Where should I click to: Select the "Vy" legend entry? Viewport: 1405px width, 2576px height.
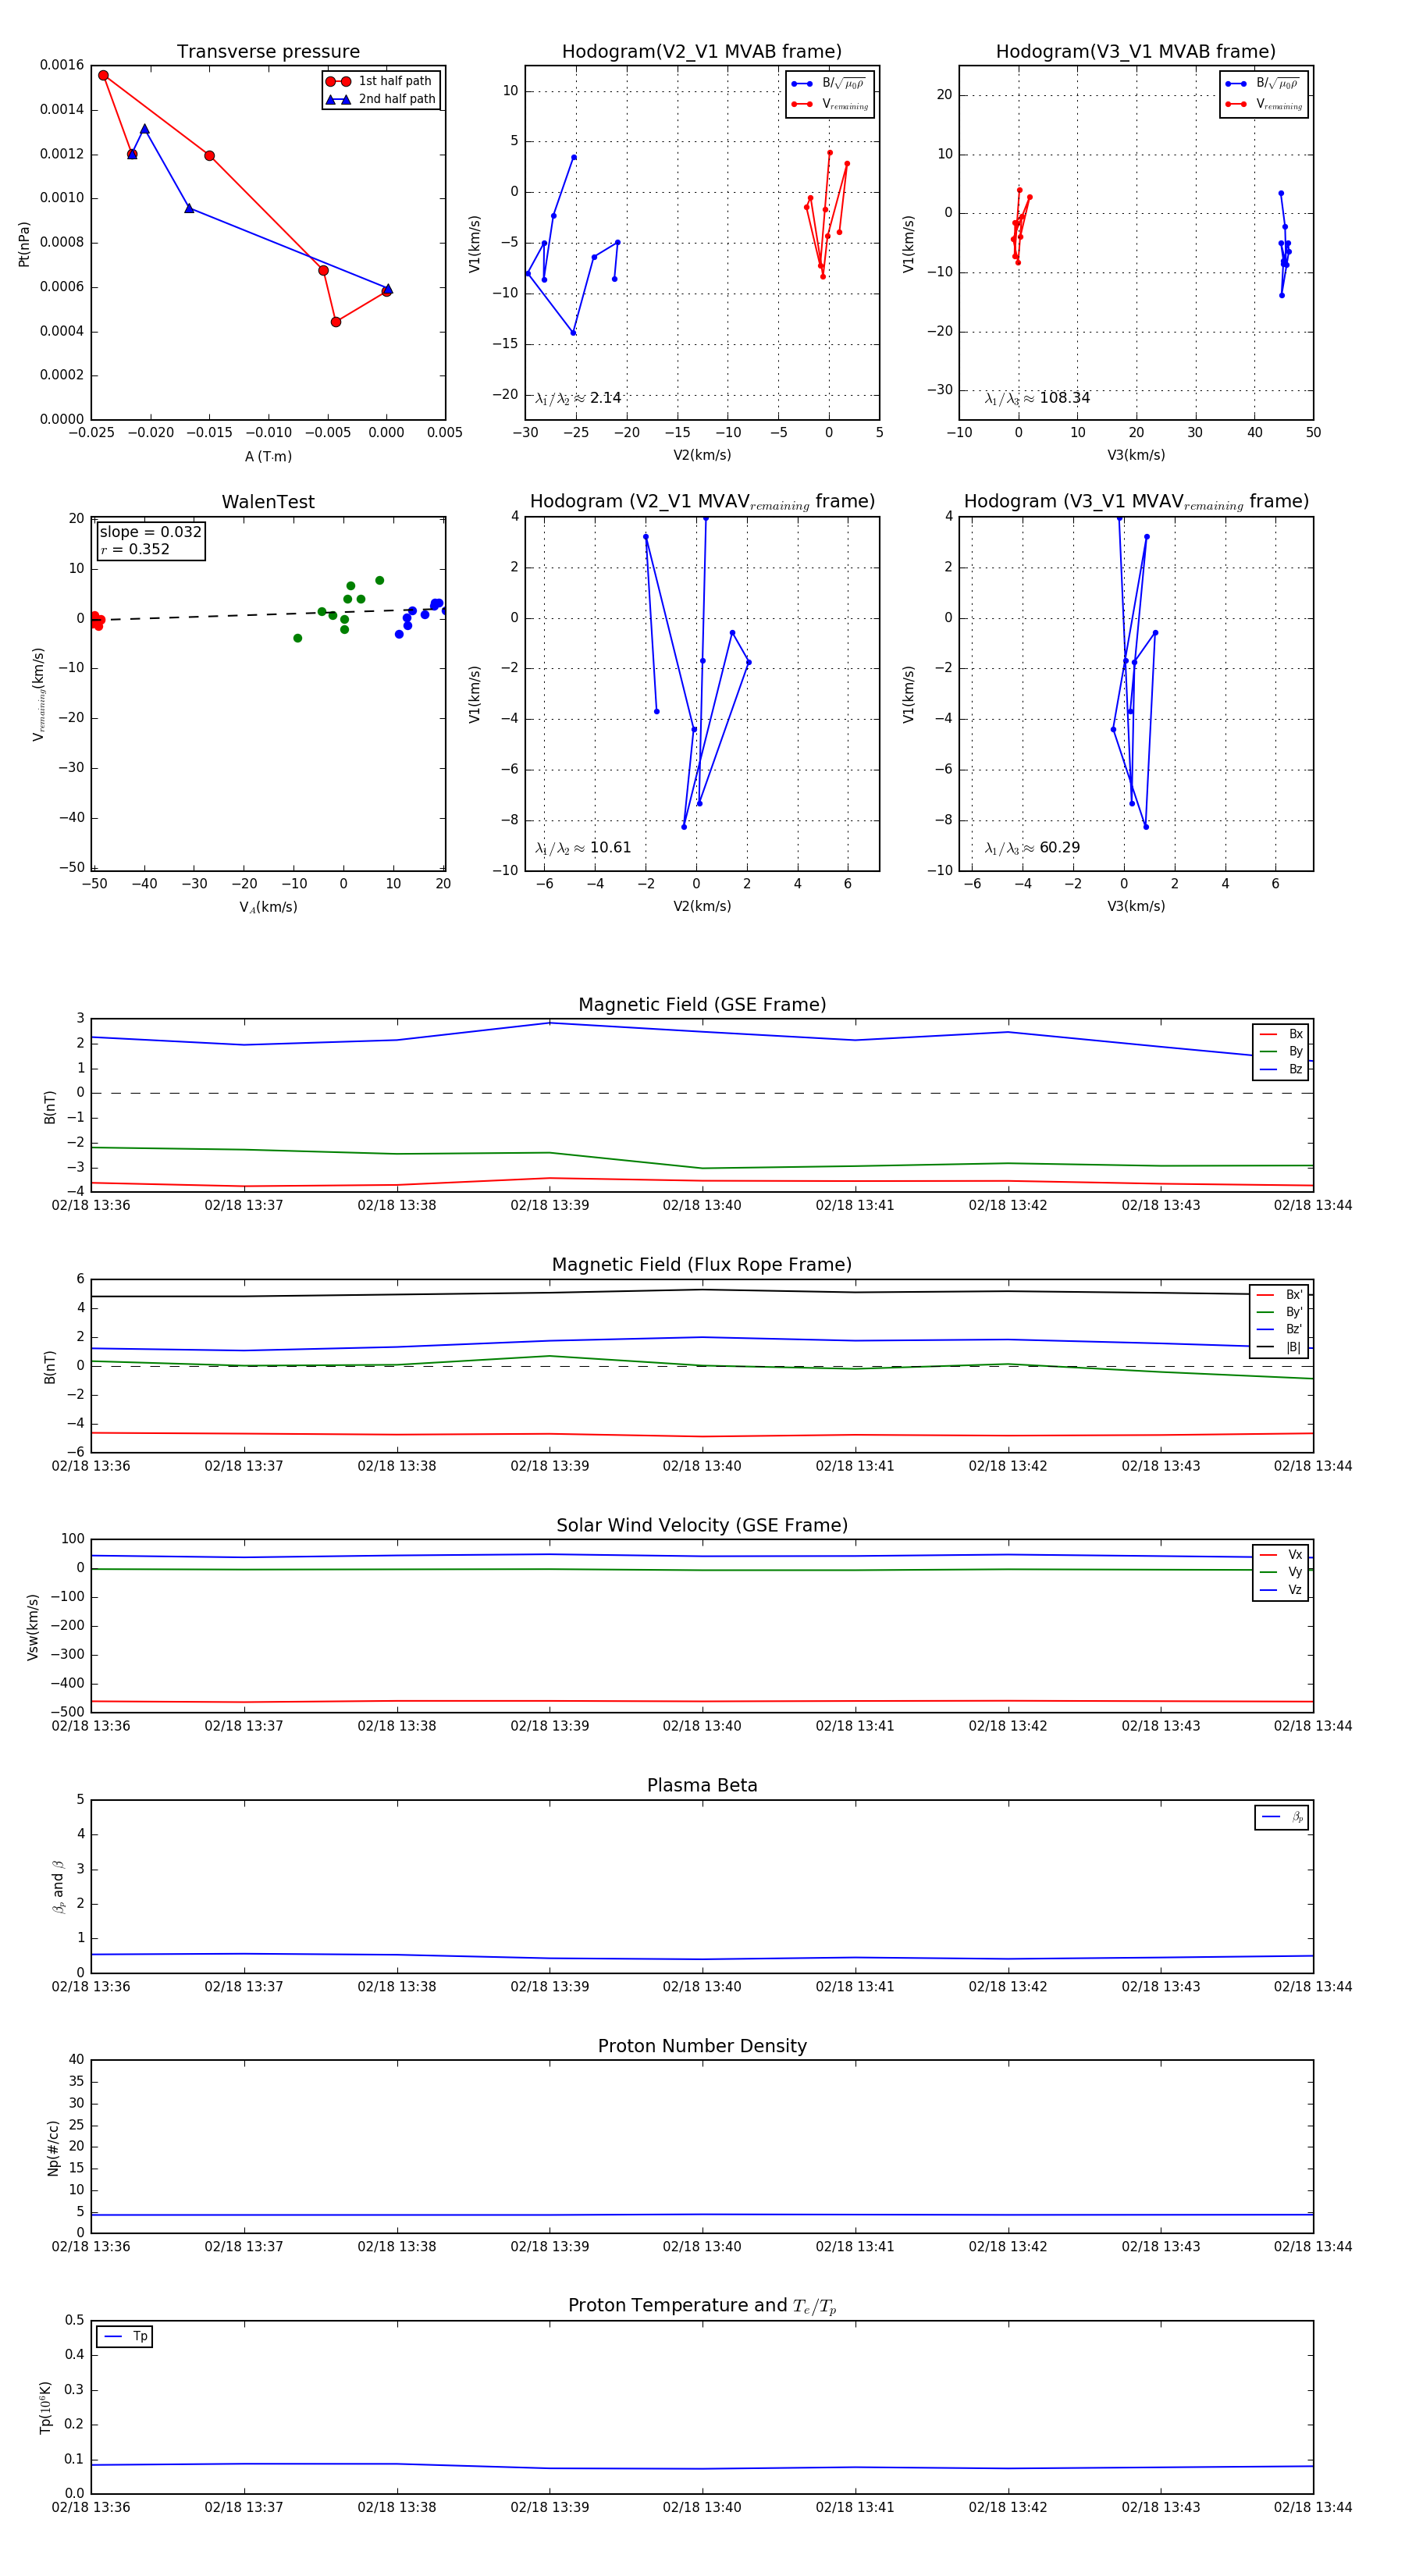1281,1572
